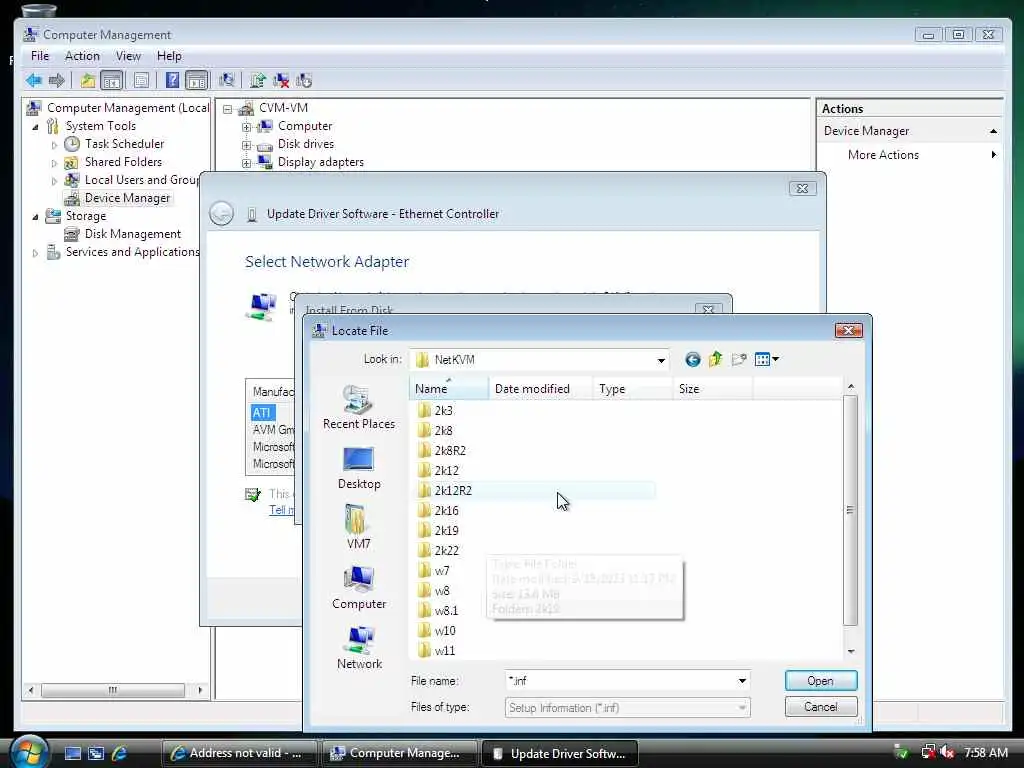Click the Cancel button in Locate File
The image size is (1024, 768).
tap(820, 707)
